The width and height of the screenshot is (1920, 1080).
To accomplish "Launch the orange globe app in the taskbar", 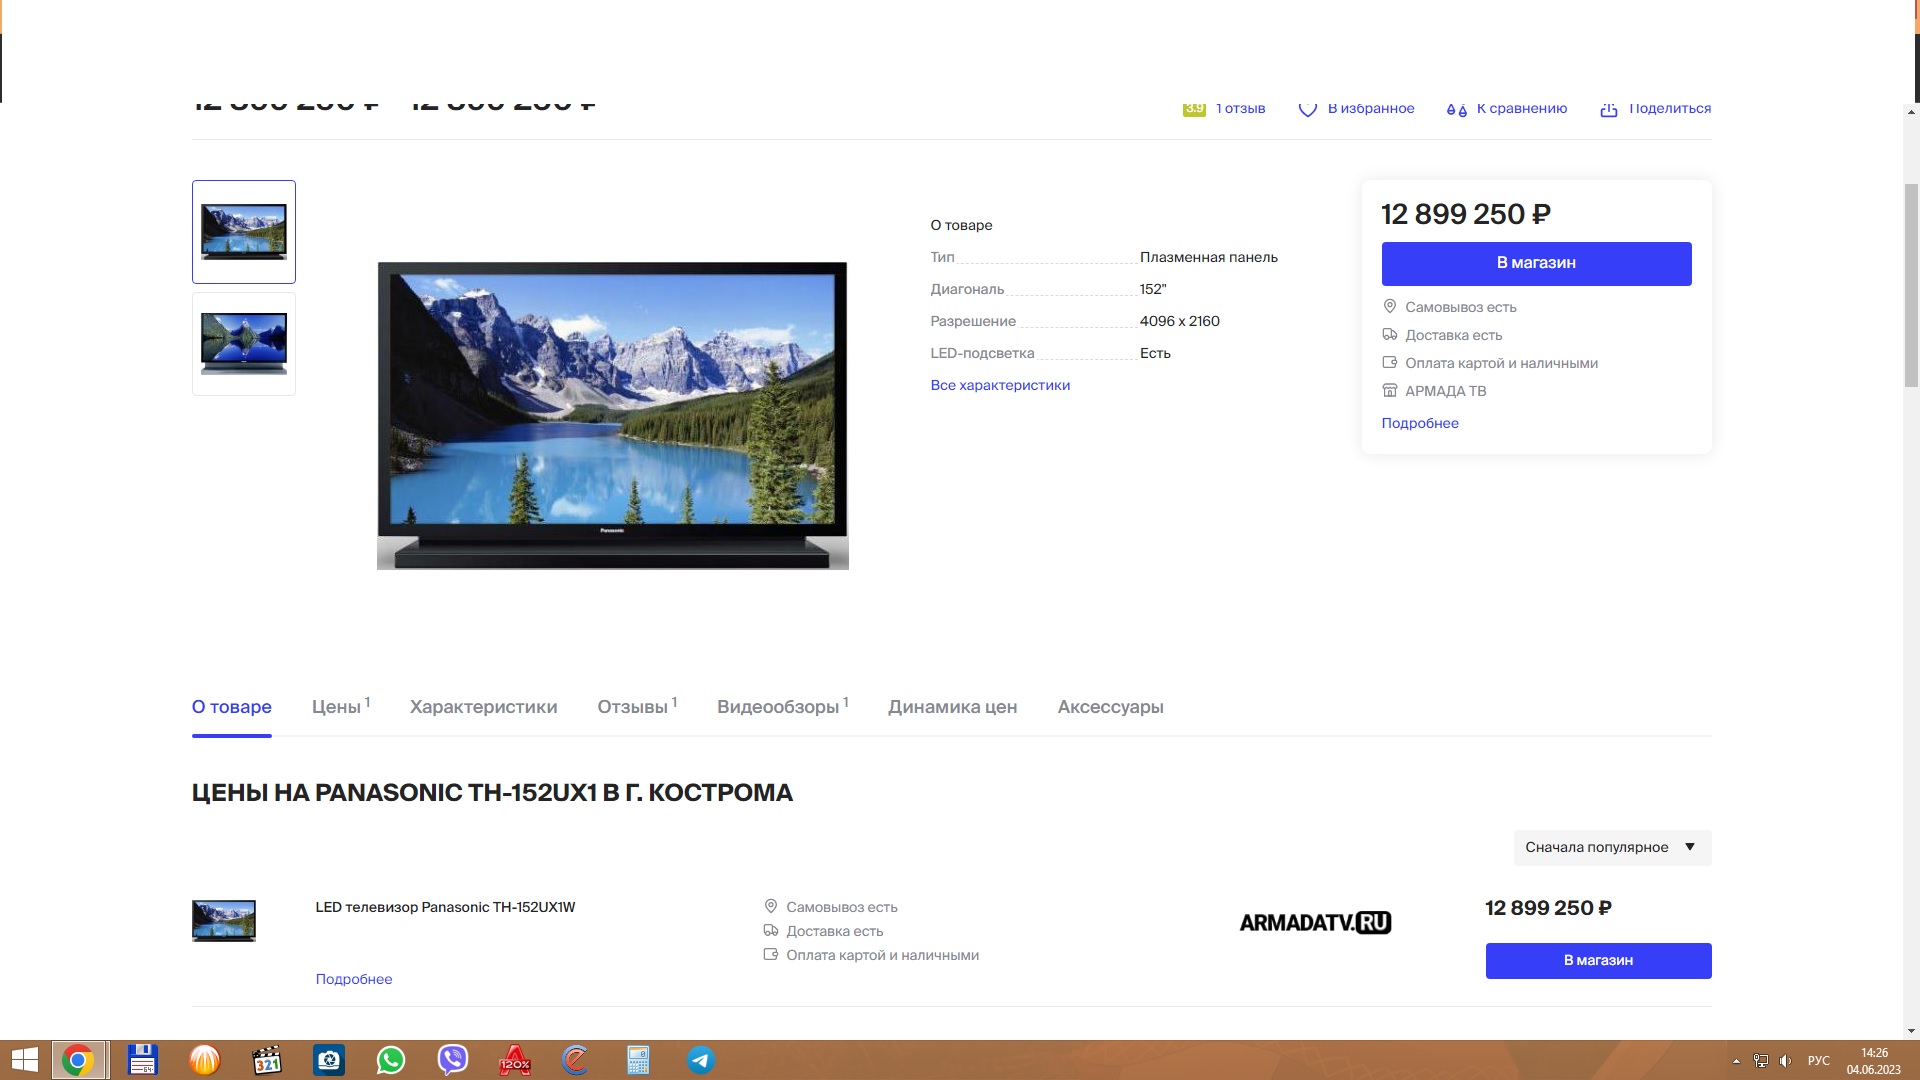I will click(x=204, y=1060).
